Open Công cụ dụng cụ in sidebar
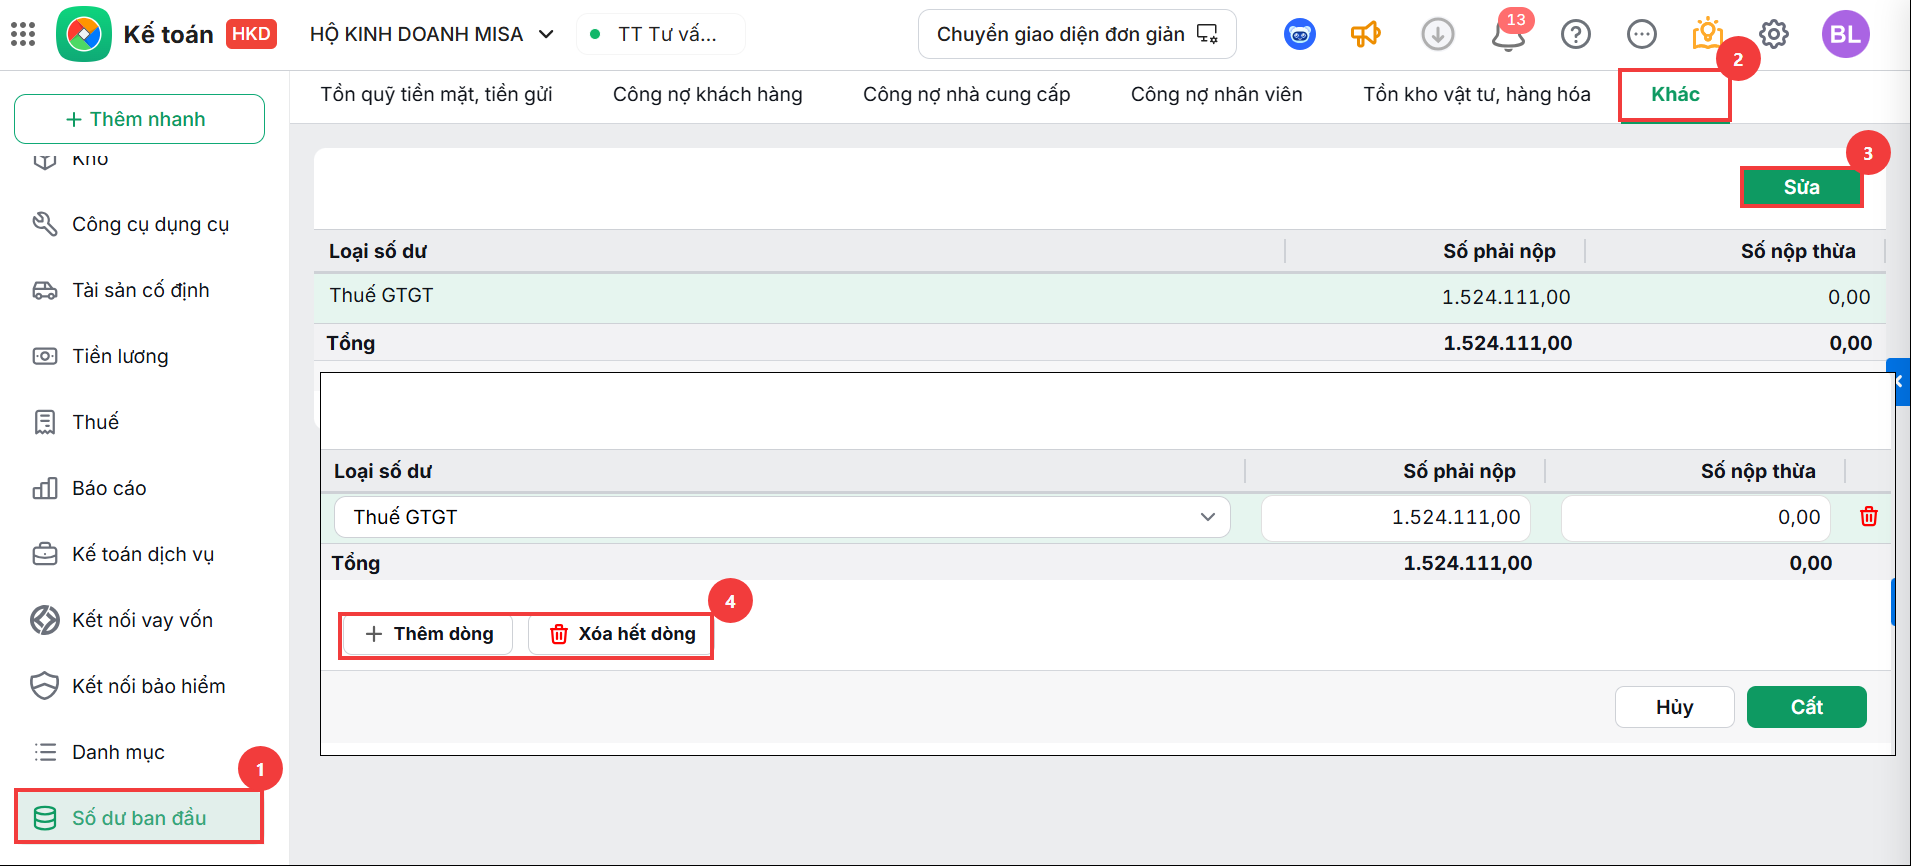Screen dimensions: 1911x868 [x=140, y=224]
